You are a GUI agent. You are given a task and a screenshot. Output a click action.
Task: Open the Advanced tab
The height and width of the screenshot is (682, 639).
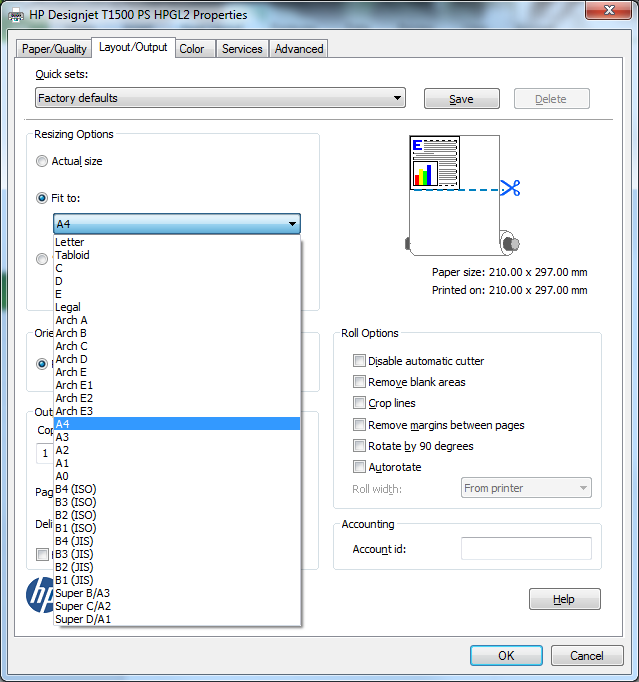click(x=299, y=49)
